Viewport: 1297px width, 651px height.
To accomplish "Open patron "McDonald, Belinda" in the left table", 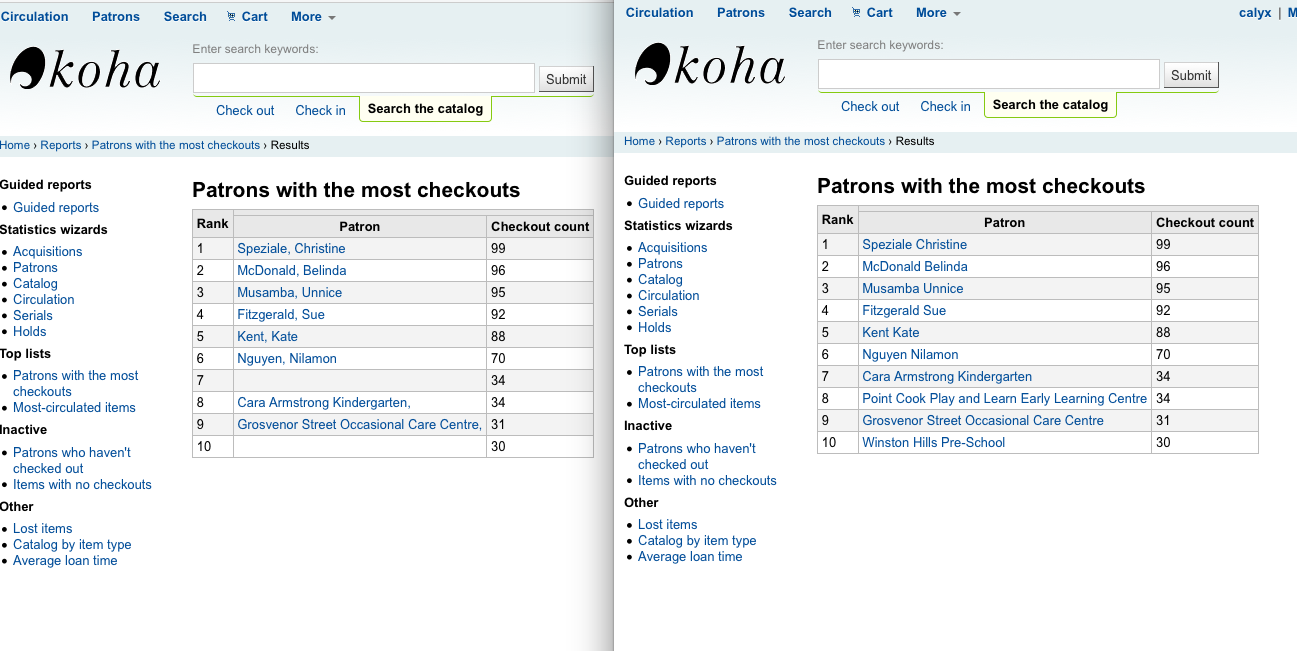I will (291, 271).
